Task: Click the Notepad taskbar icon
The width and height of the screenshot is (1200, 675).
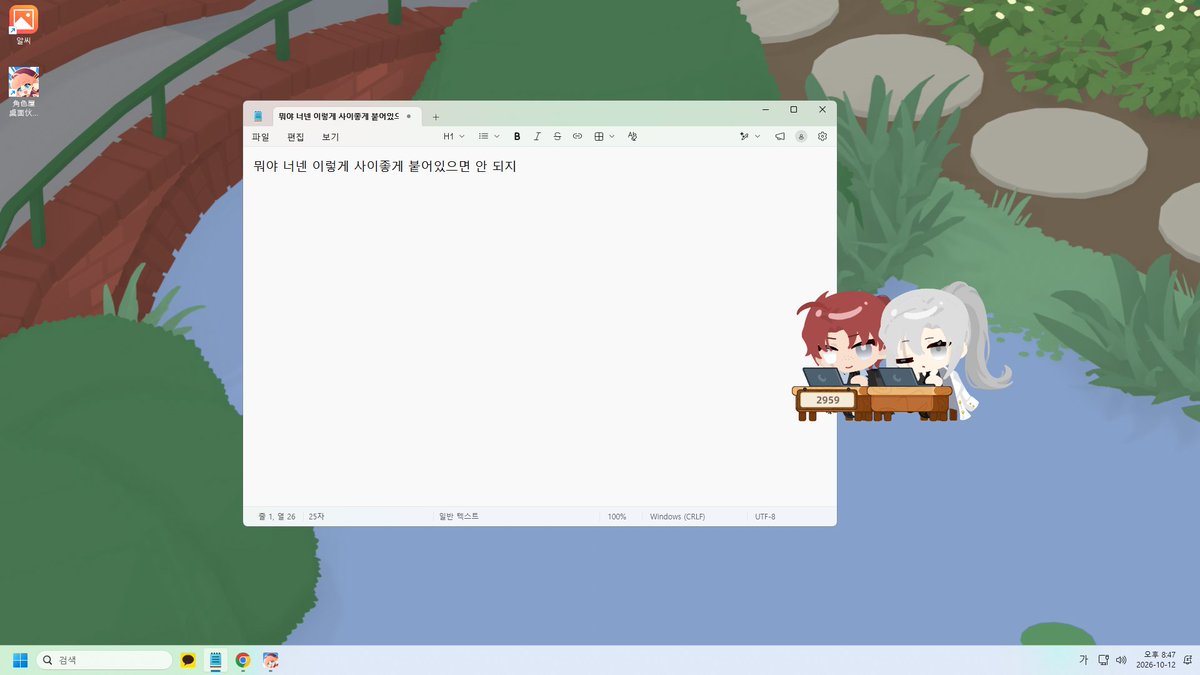Action: pyautogui.click(x=215, y=660)
